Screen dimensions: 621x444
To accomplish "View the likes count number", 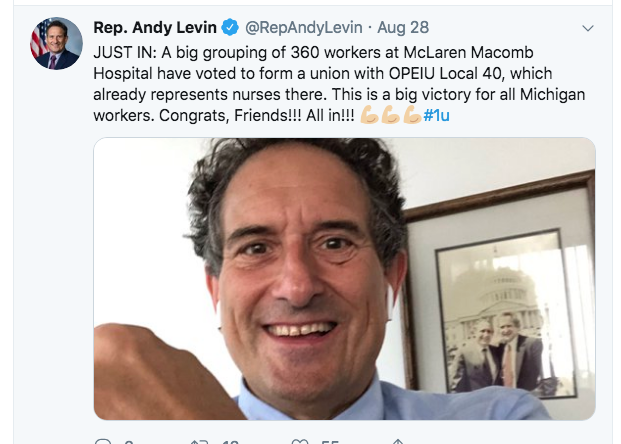I will coord(330,441).
